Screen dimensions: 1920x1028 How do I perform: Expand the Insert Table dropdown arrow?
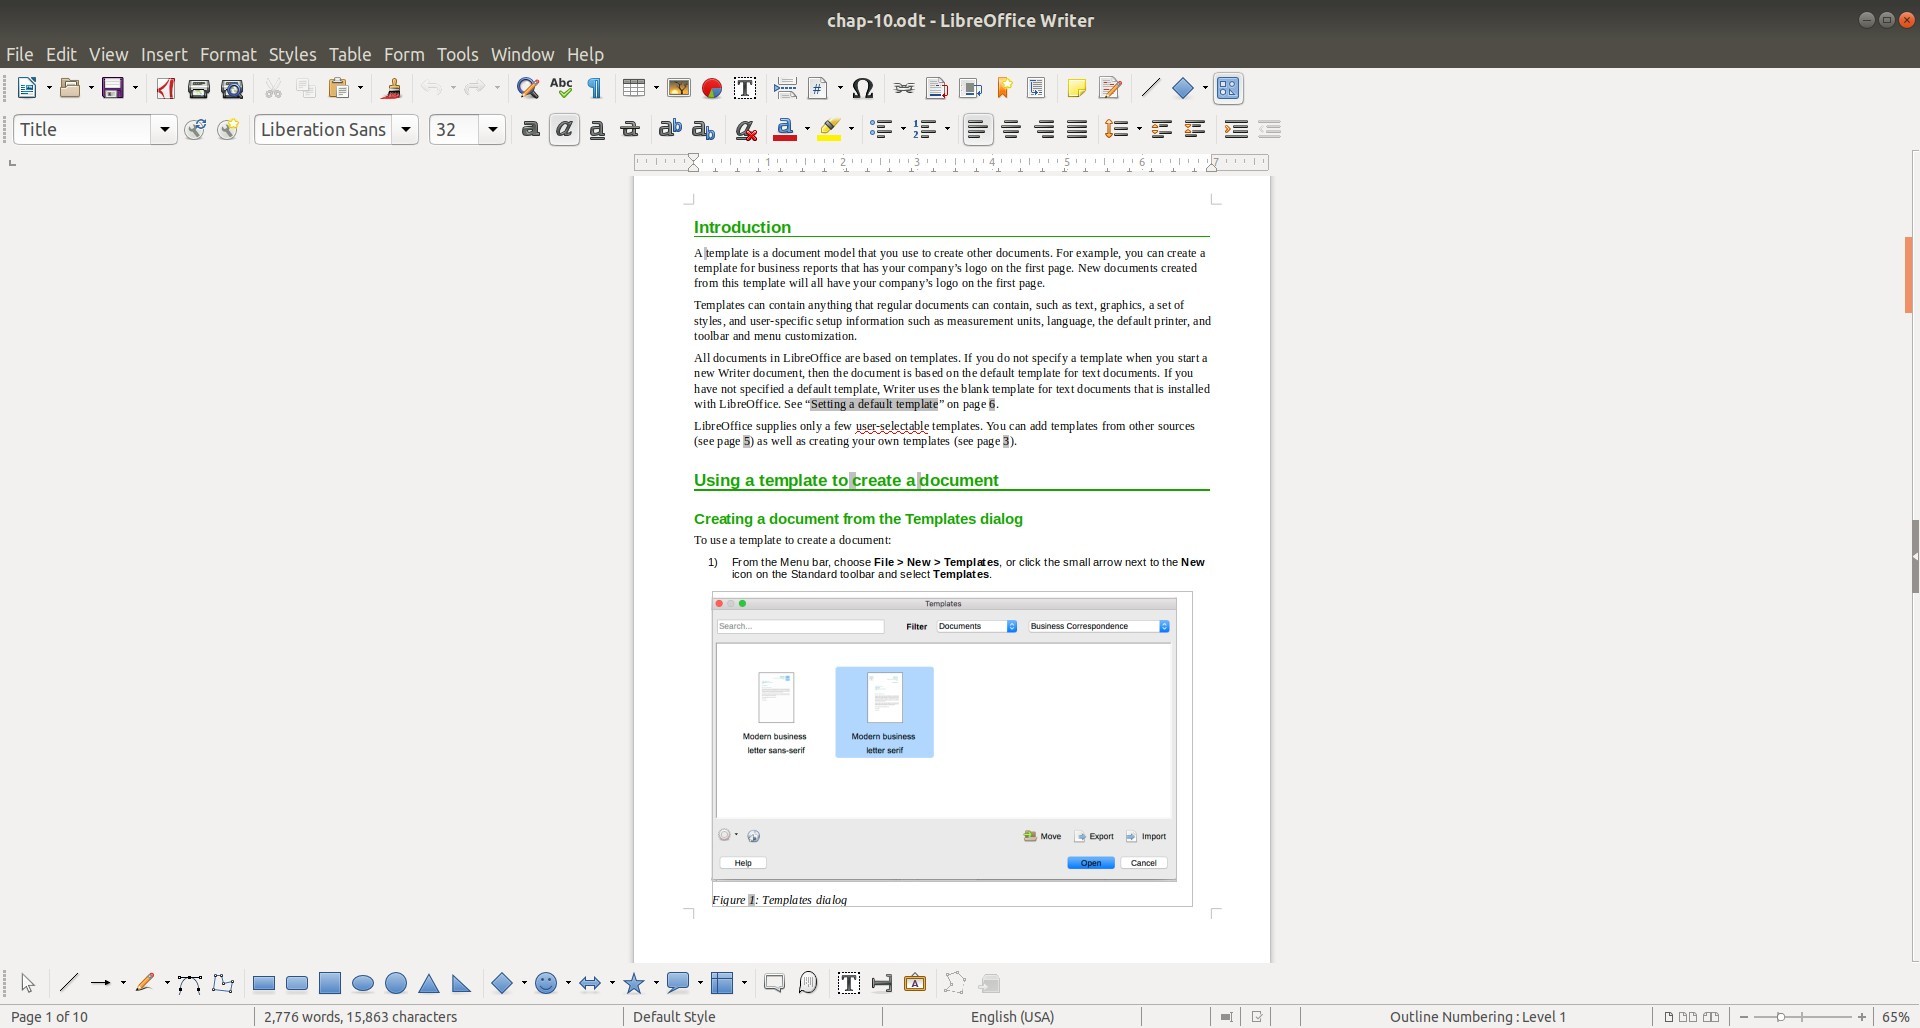click(654, 88)
